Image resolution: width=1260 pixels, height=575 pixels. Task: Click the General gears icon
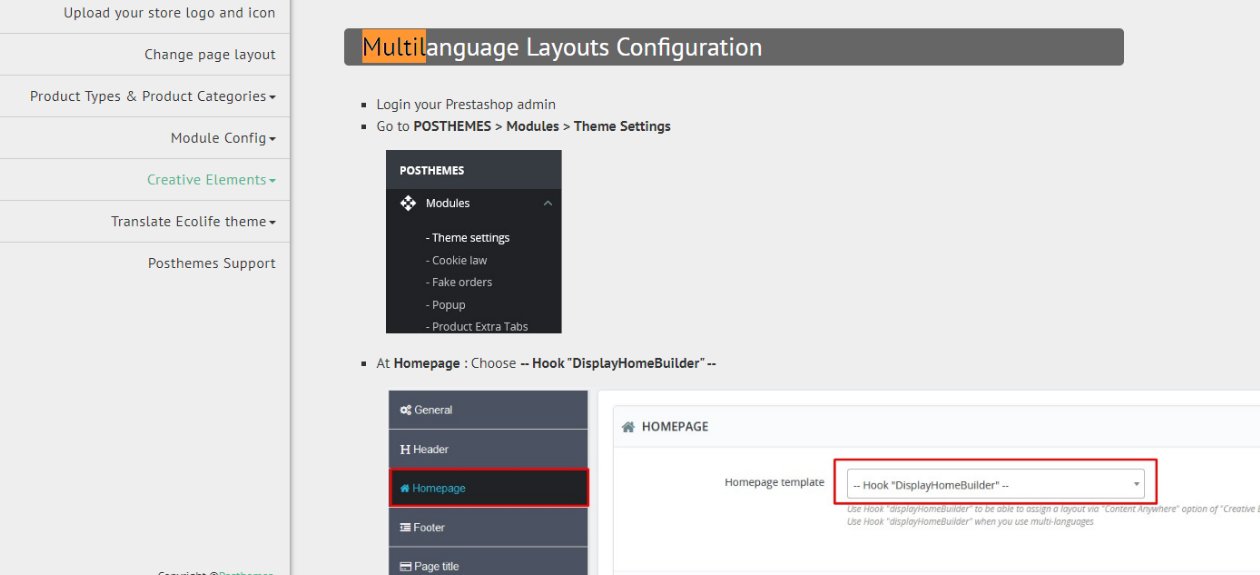click(405, 410)
